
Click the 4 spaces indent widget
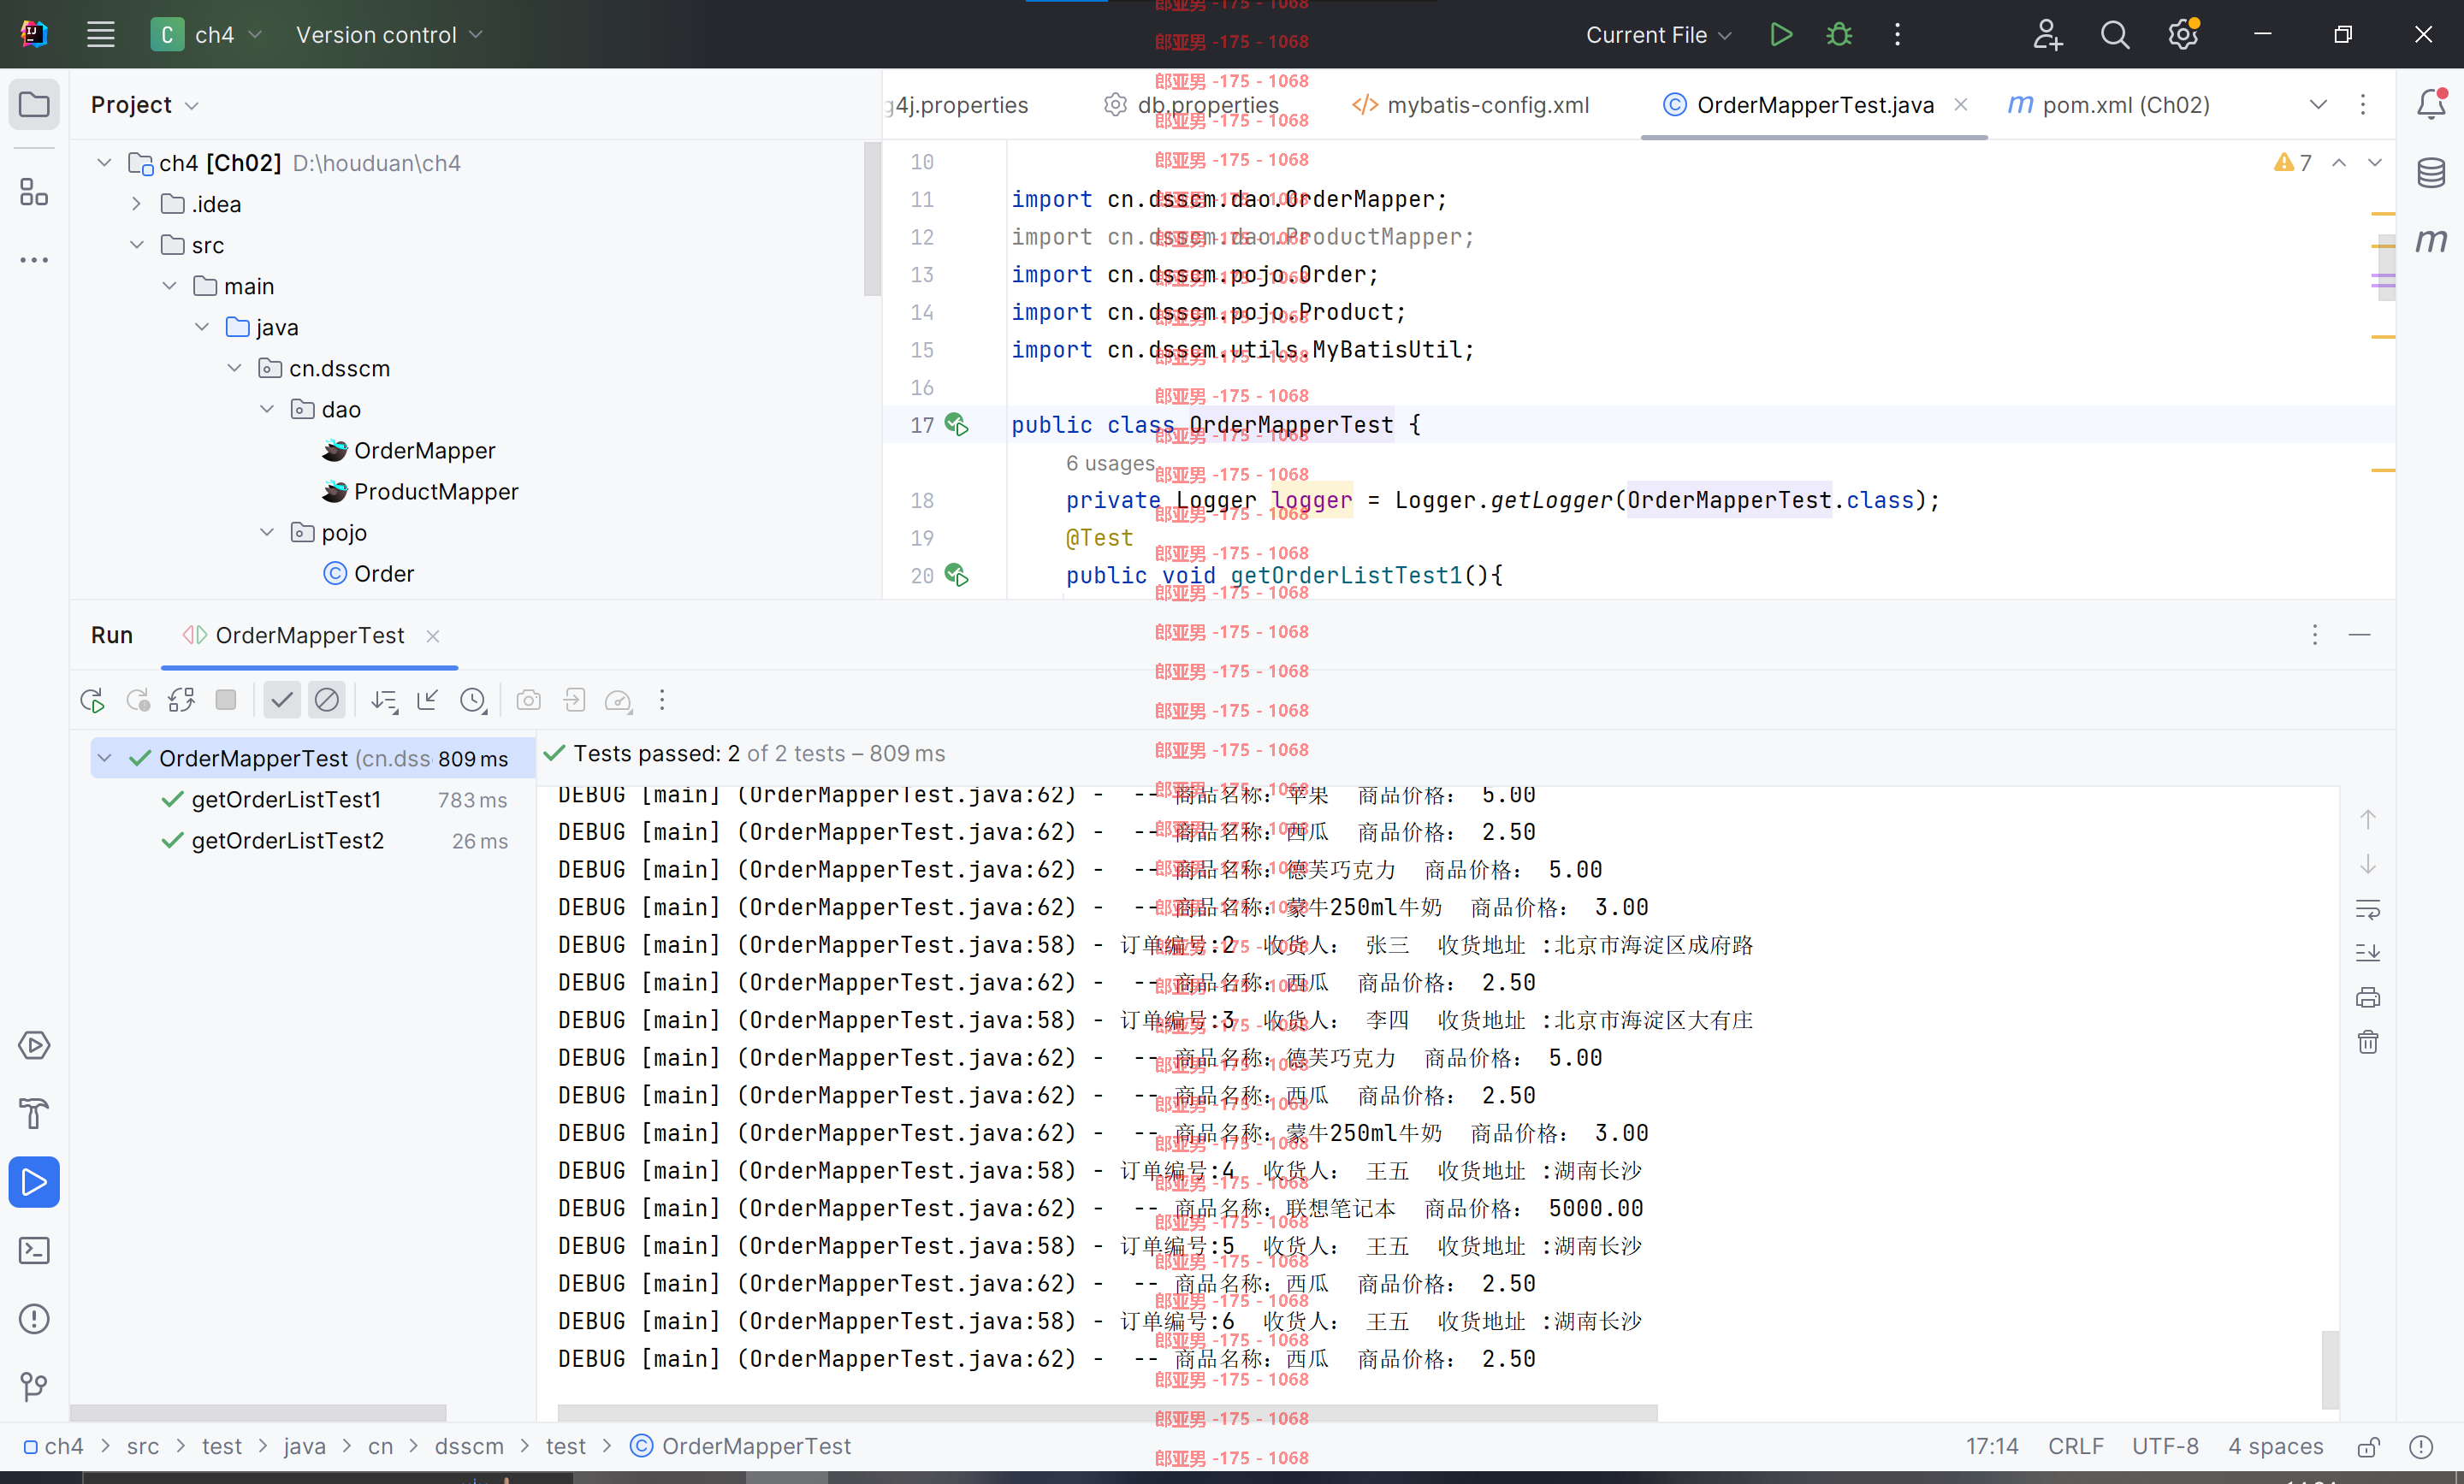tap(2276, 1447)
